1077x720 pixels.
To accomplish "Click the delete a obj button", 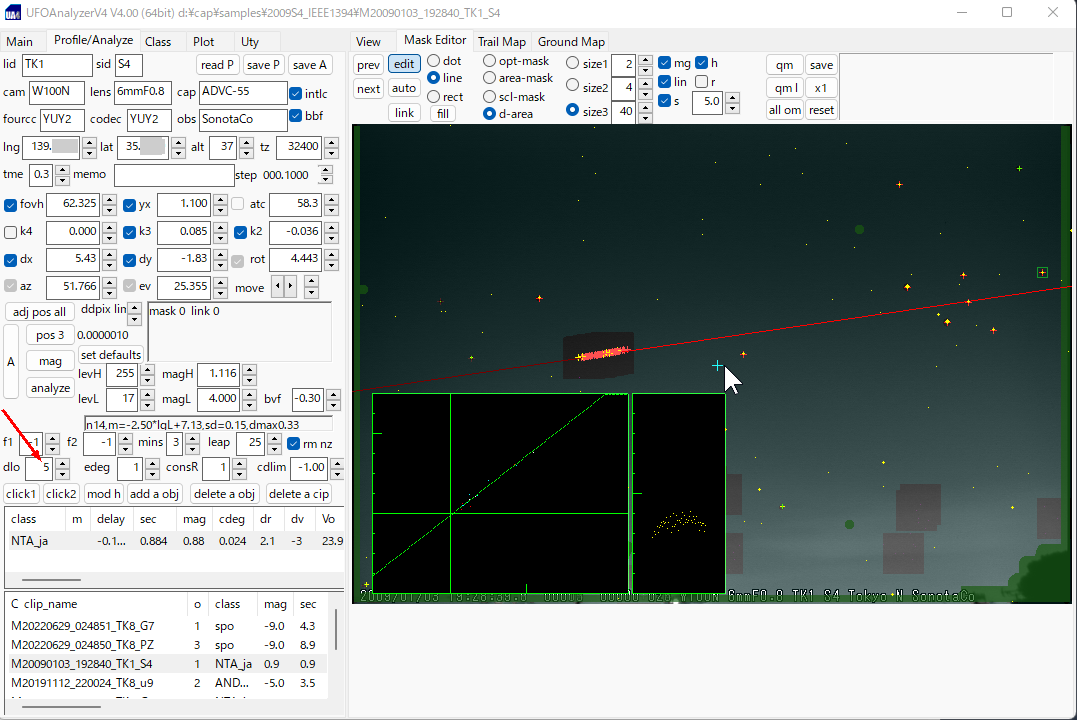I will tap(224, 494).
